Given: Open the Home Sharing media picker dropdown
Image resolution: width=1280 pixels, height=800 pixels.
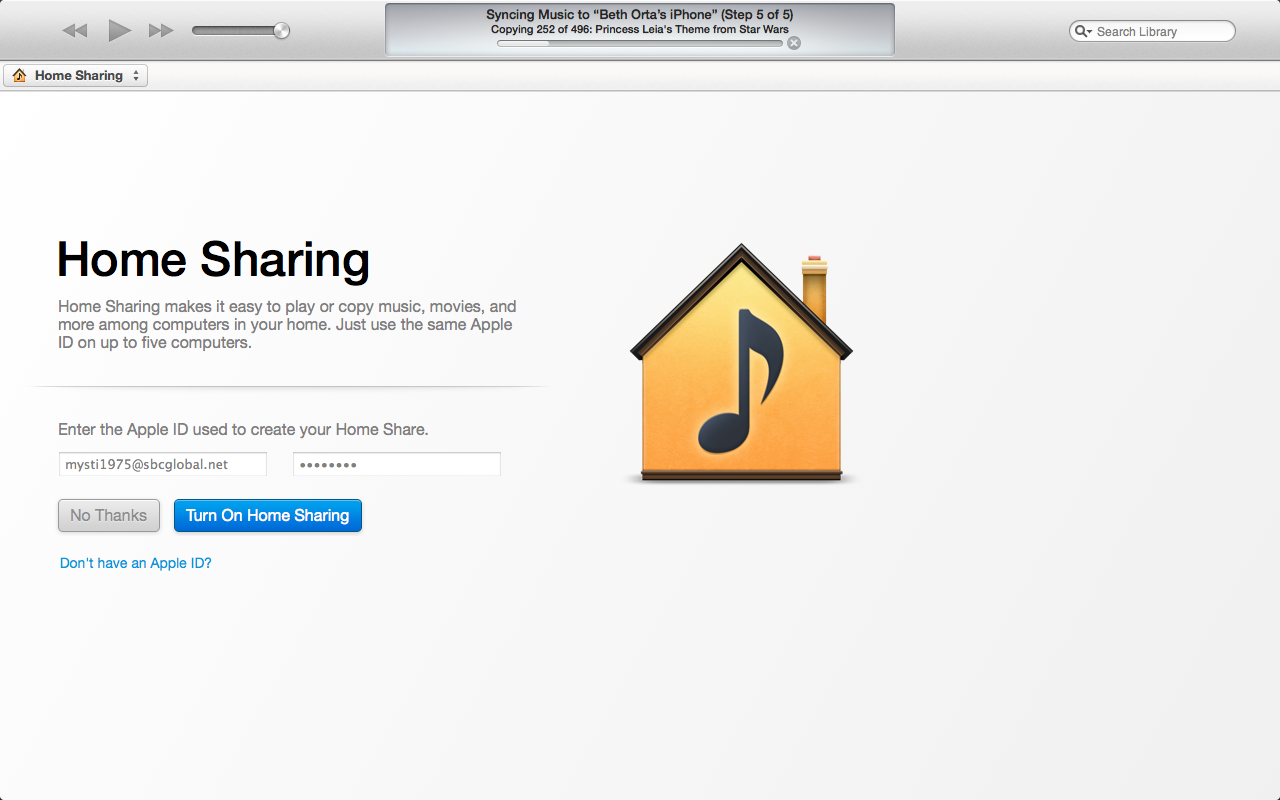Looking at the screenshot, I should [x=75, y=75].
